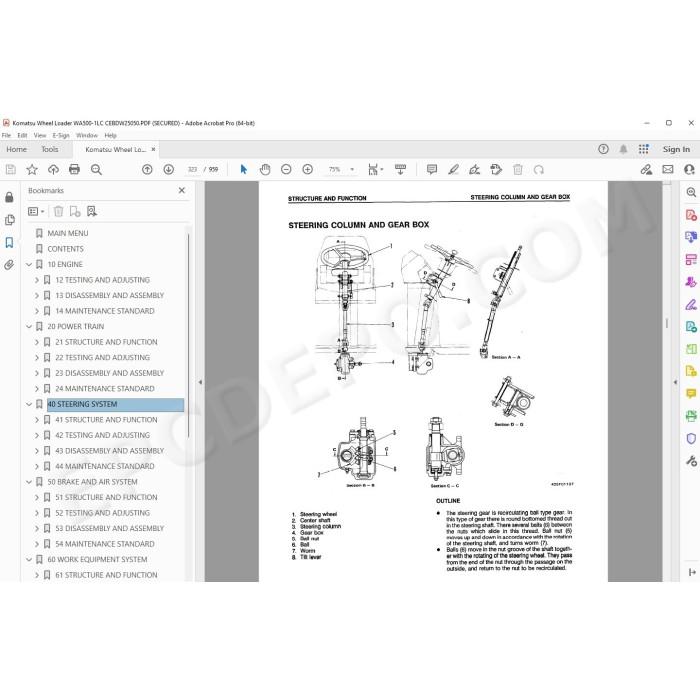Open the View menu
Viewport: 700px width, 700px height.
coord(40,135)
